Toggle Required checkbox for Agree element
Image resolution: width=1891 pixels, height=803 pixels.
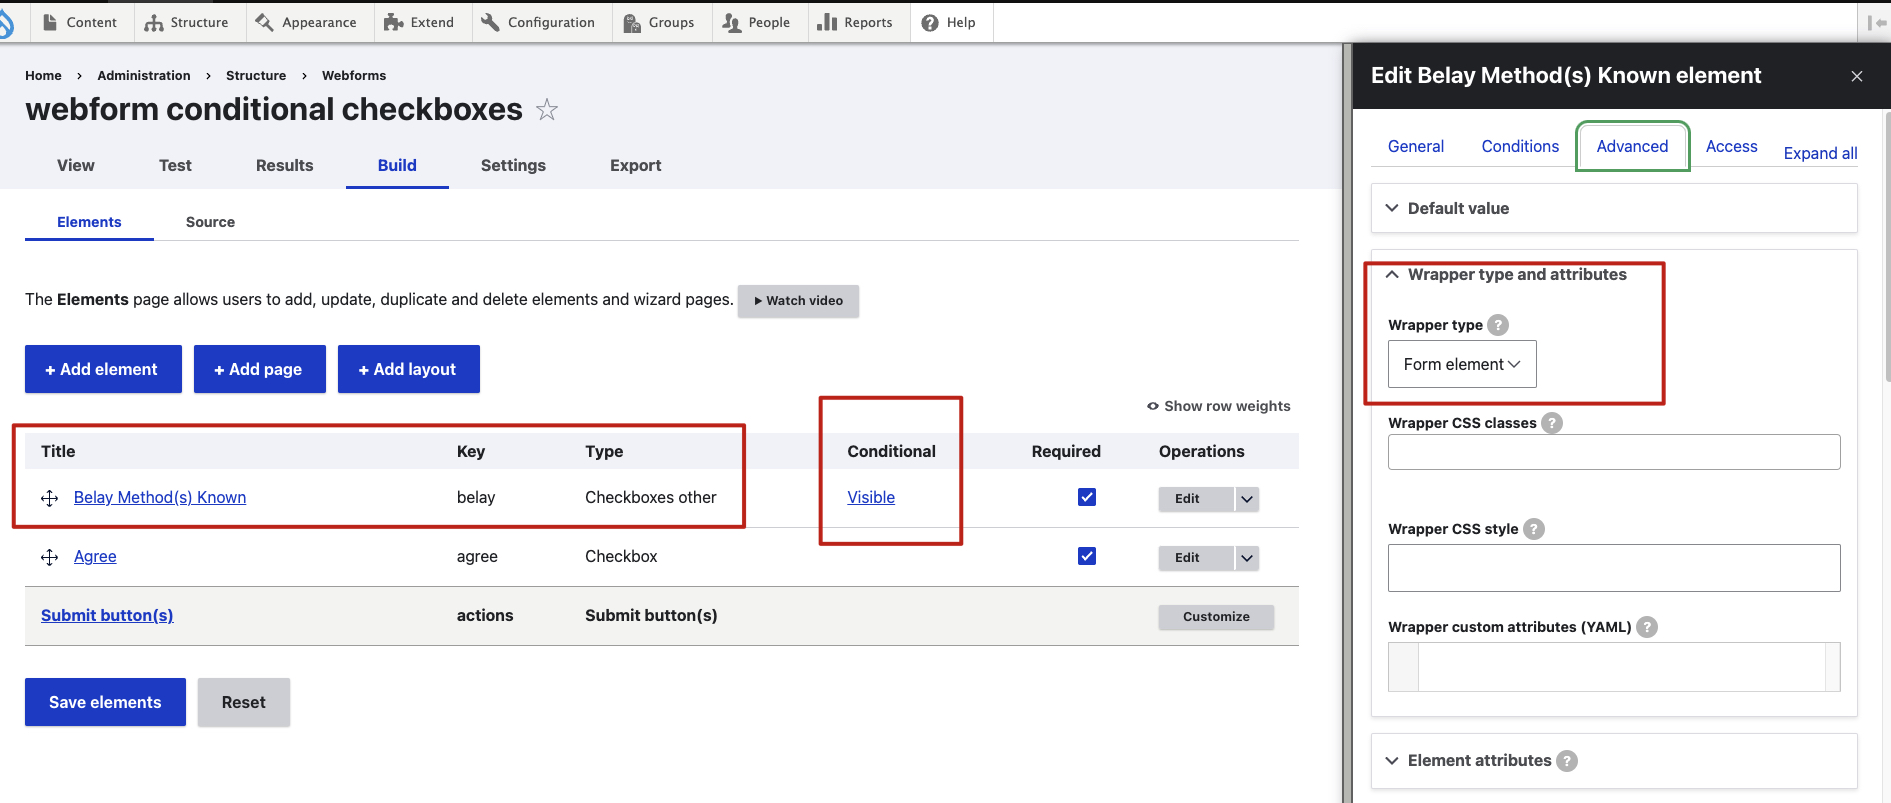point(1087,556)
